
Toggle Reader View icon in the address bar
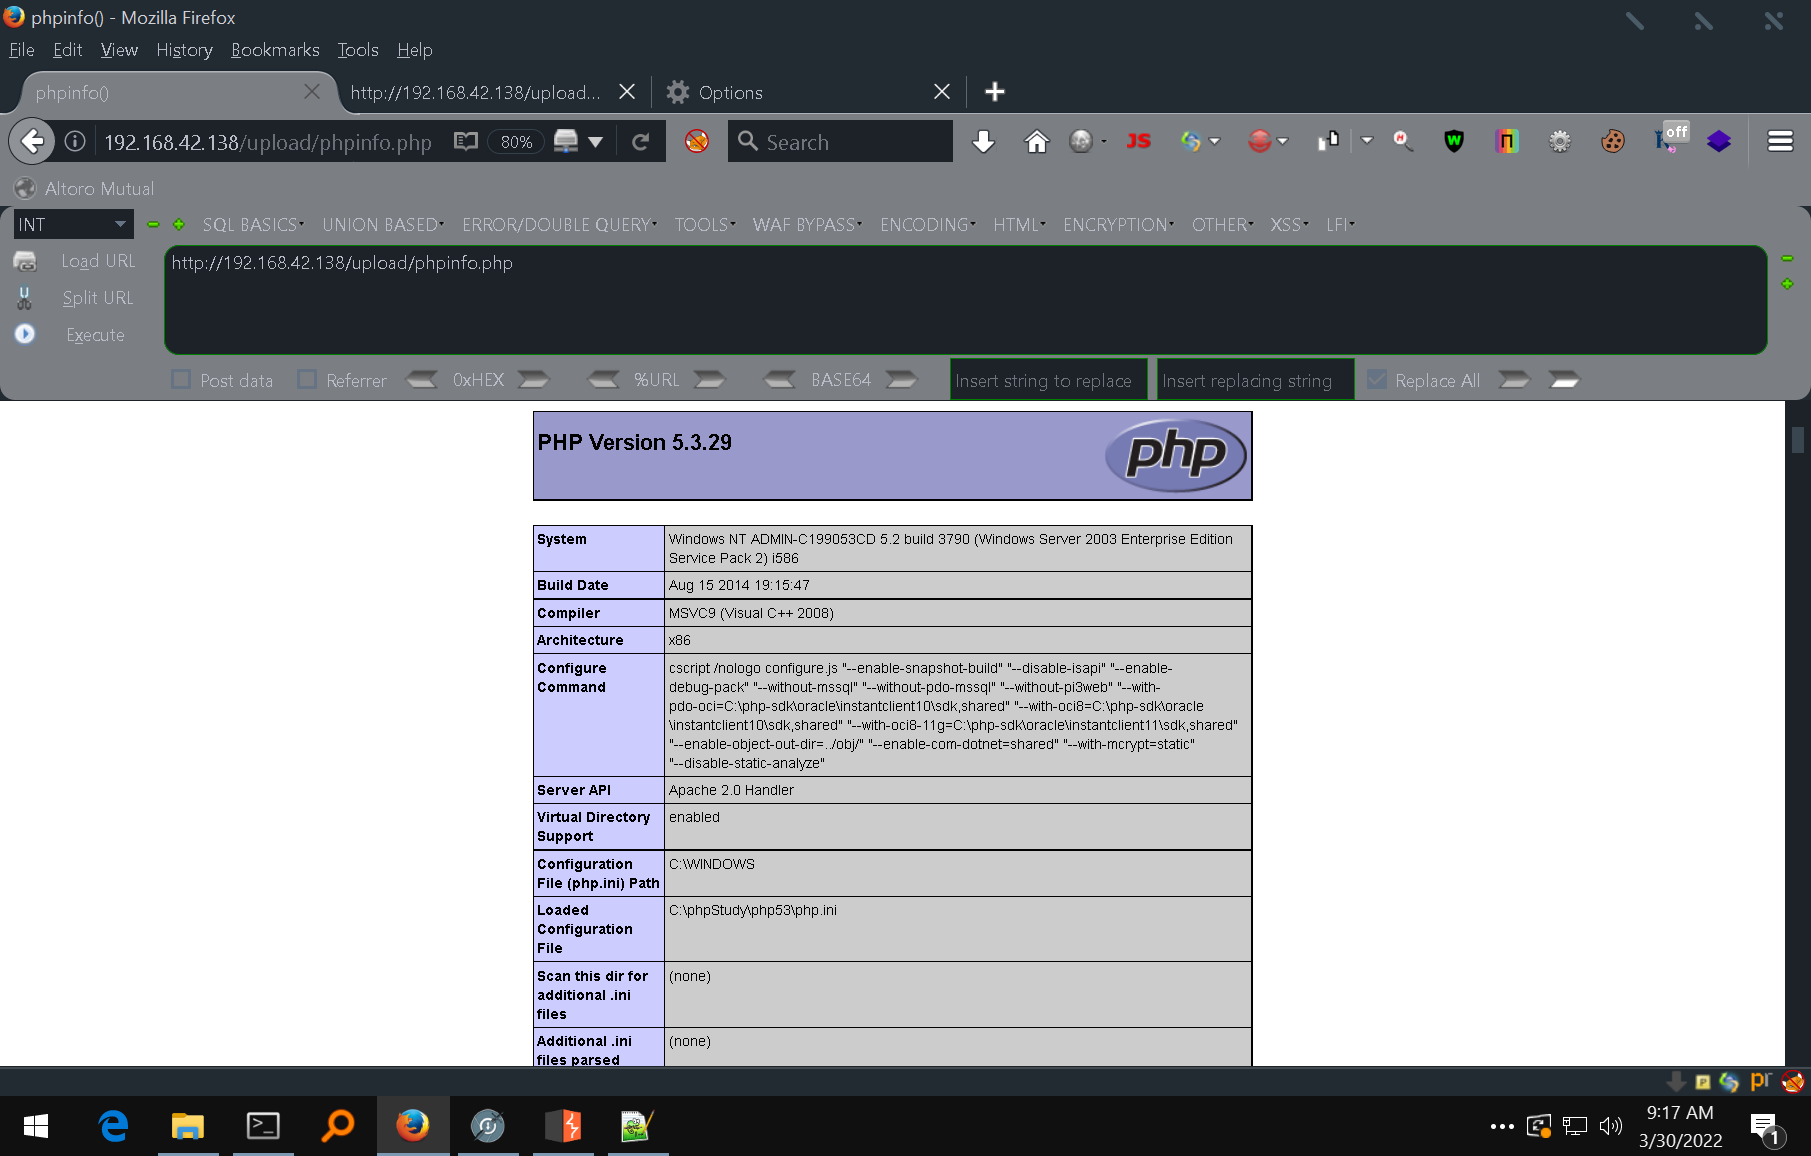click(x=466, y=142)
